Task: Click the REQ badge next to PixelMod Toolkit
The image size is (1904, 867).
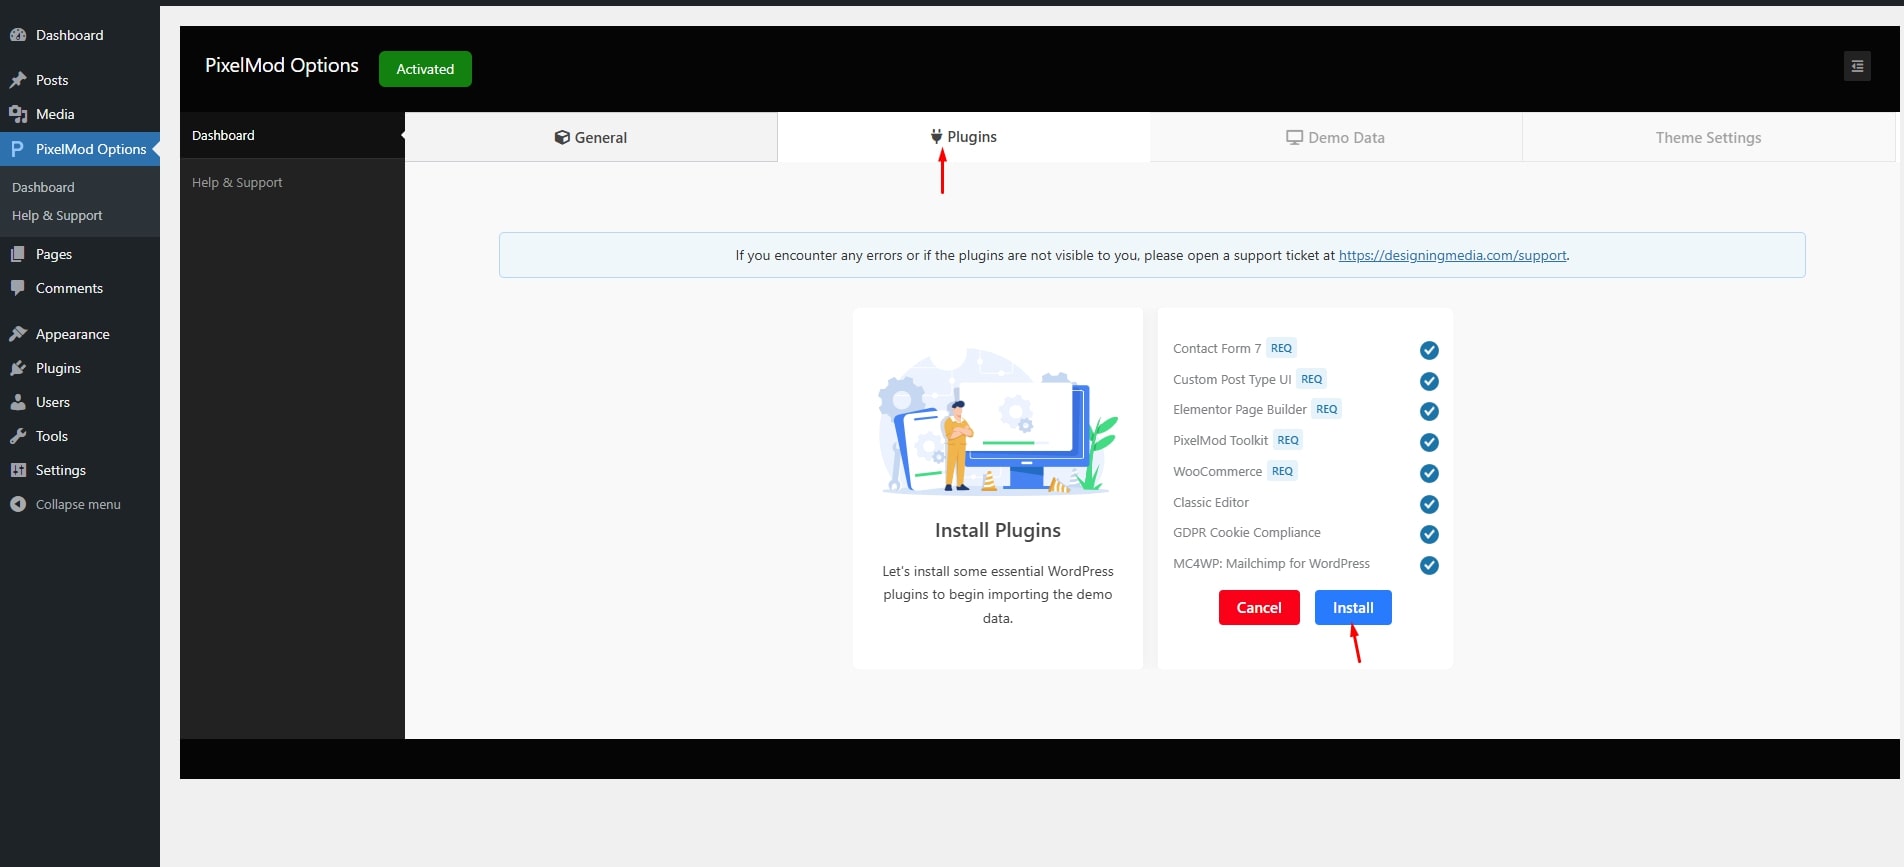Action: coord(1288,440)
